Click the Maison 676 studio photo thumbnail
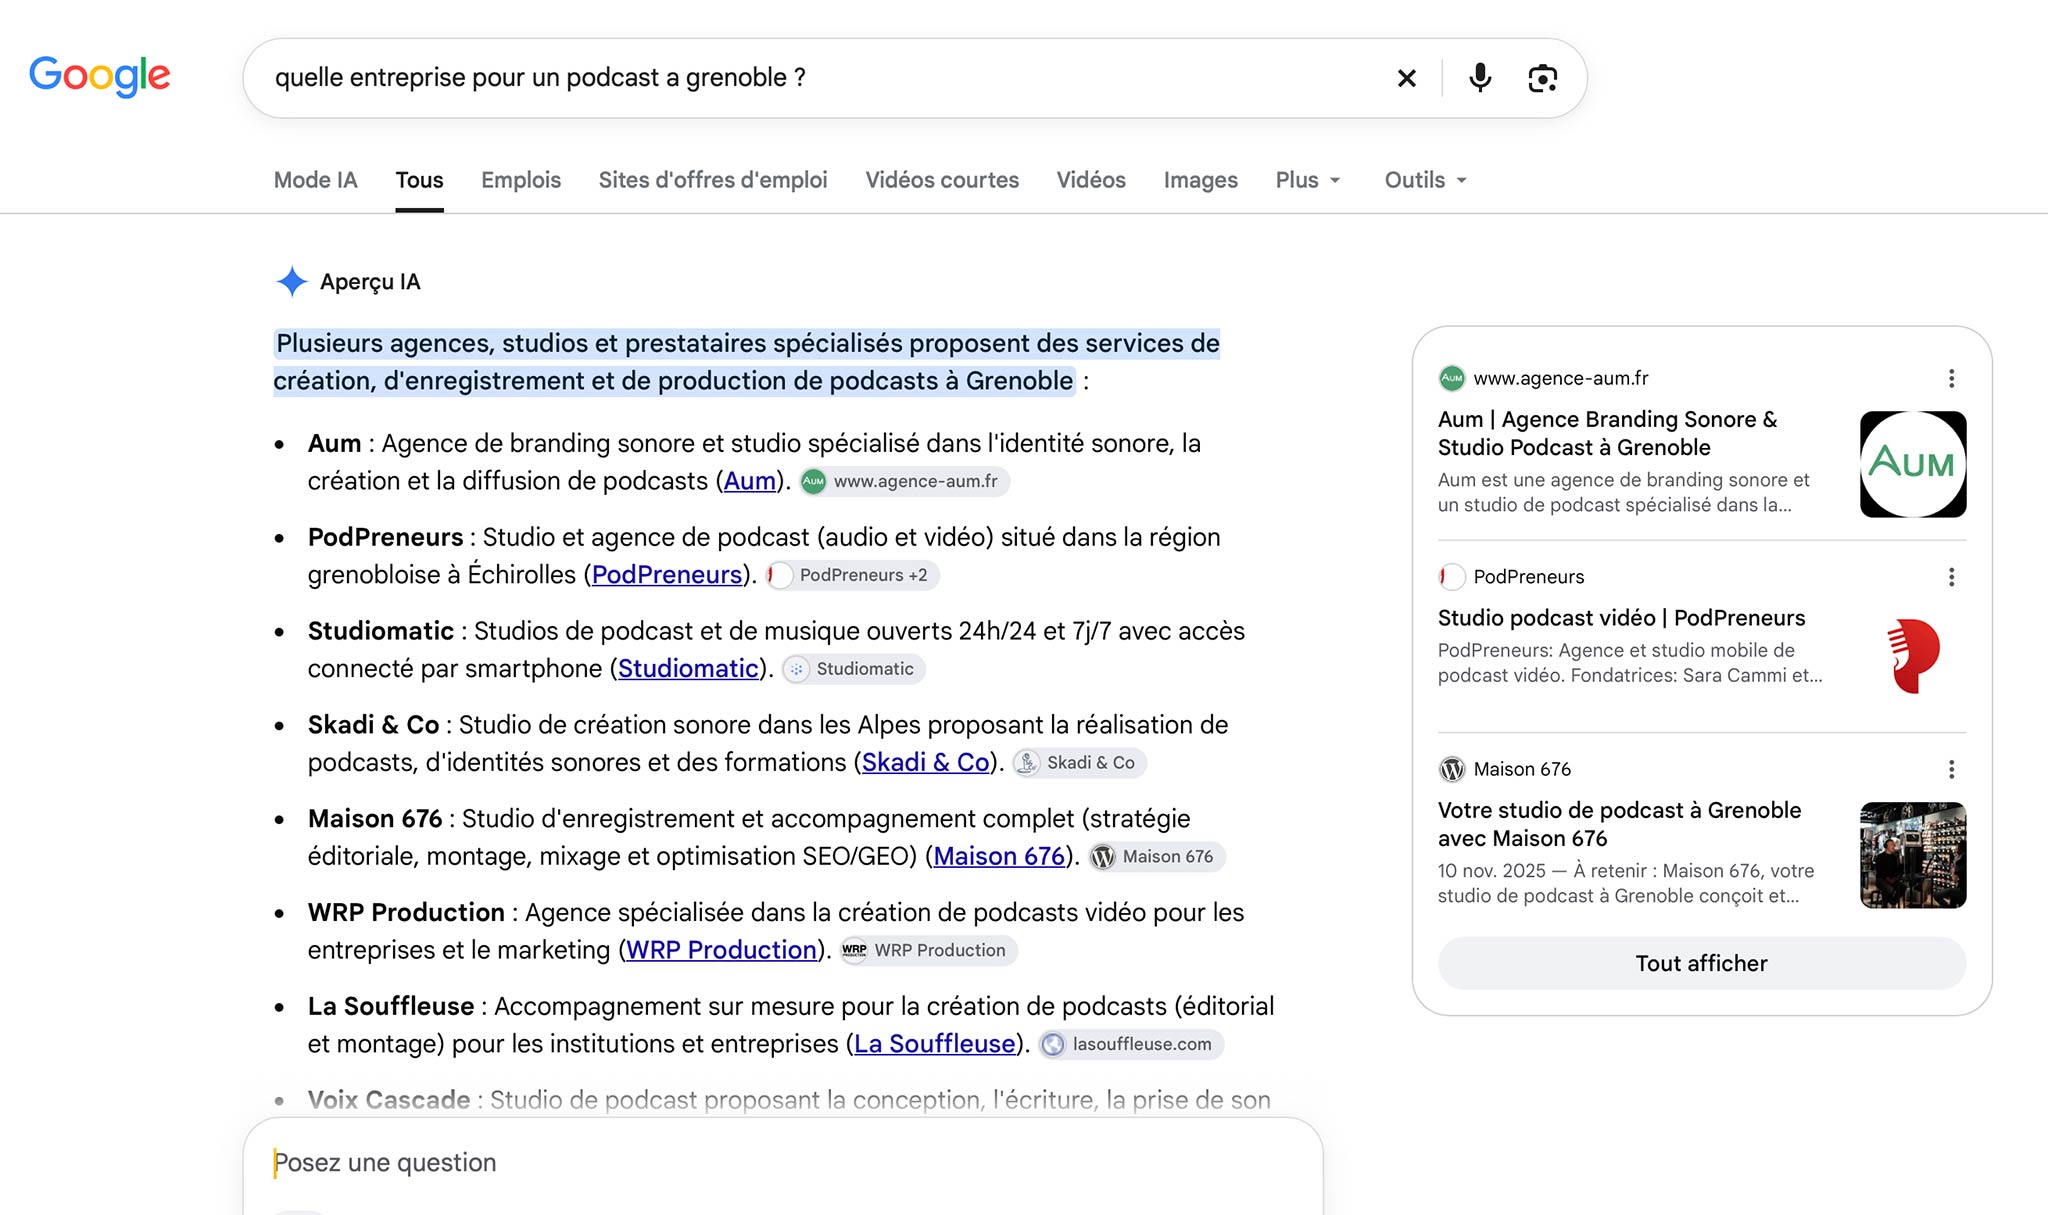The image size is (2048, 1215). click(1913, 855)
